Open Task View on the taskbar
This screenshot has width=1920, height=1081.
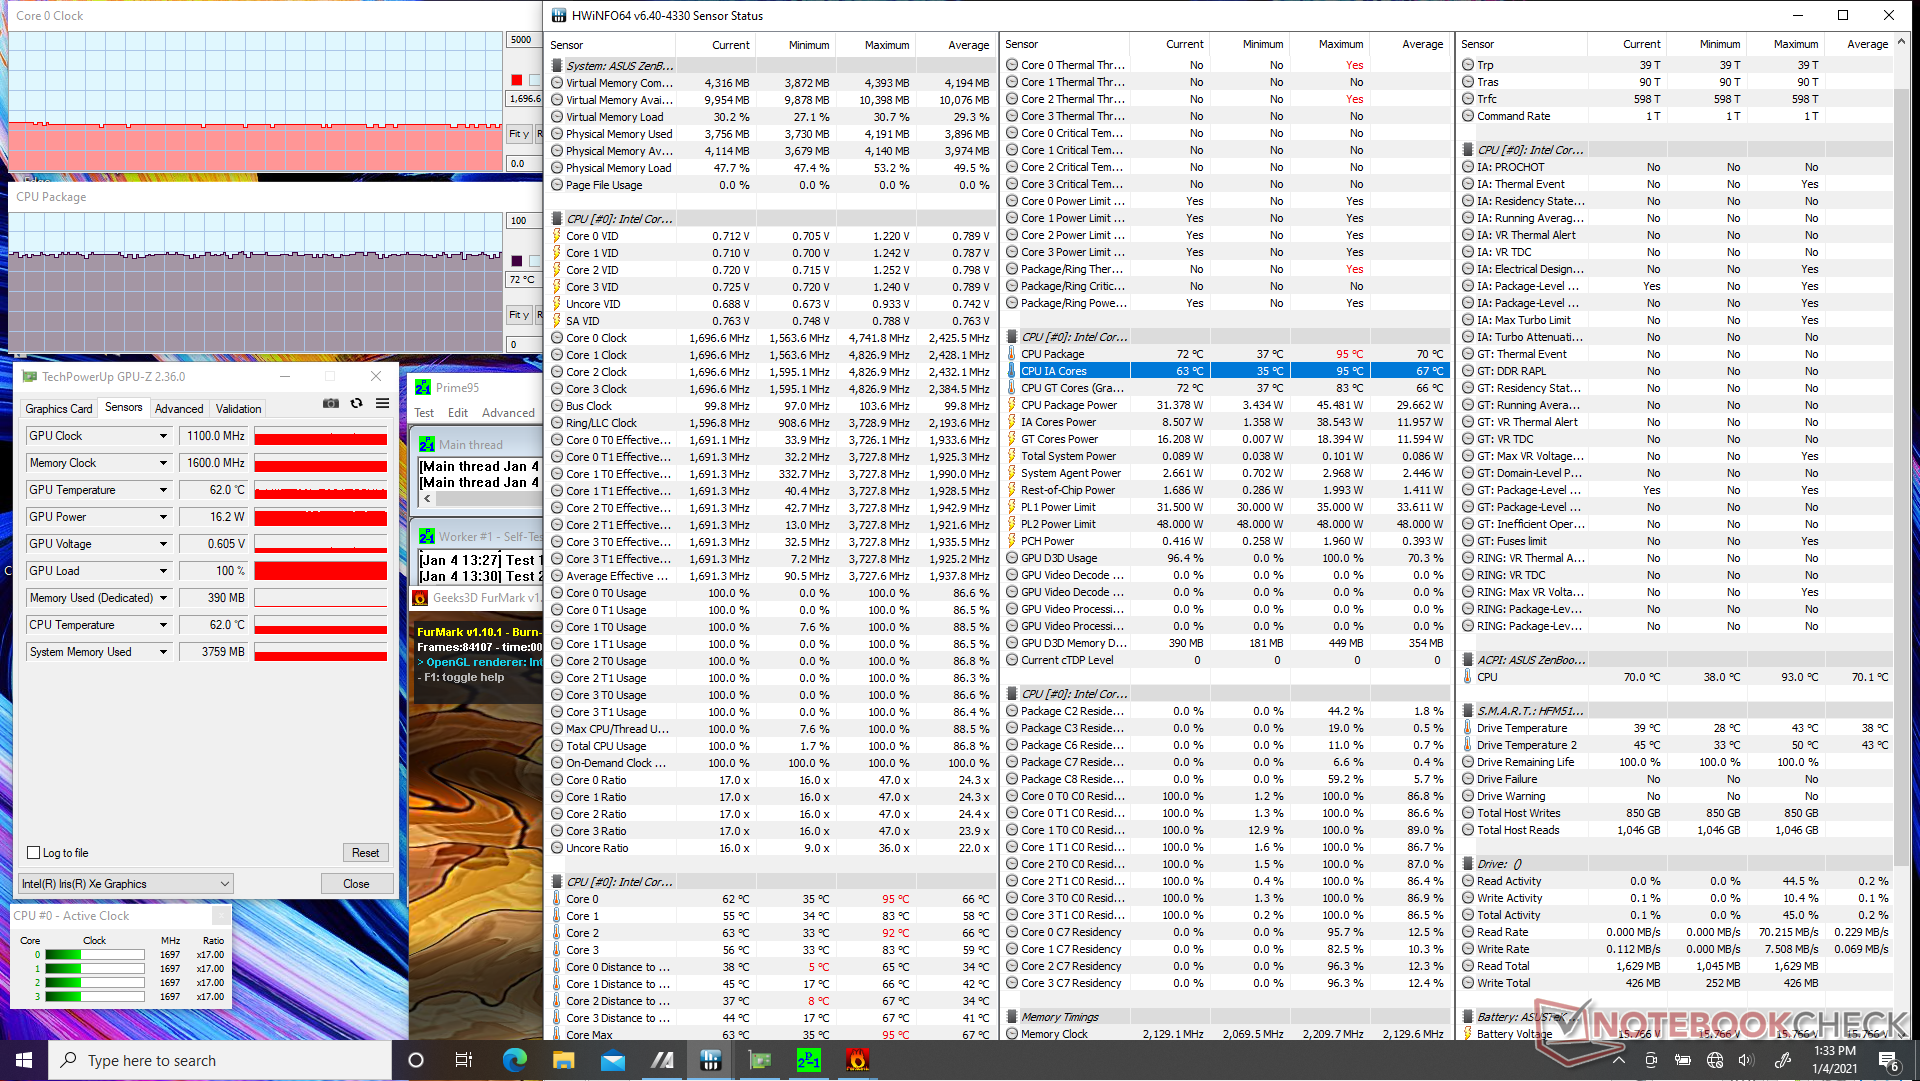point(464,1060)
